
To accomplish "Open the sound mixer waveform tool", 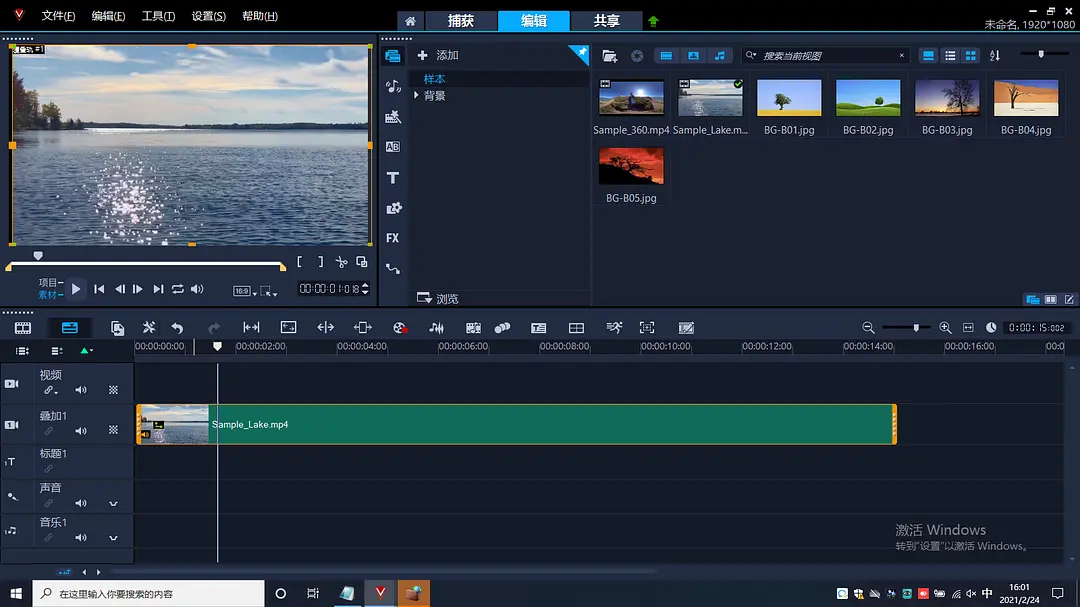I will (436, 327).
